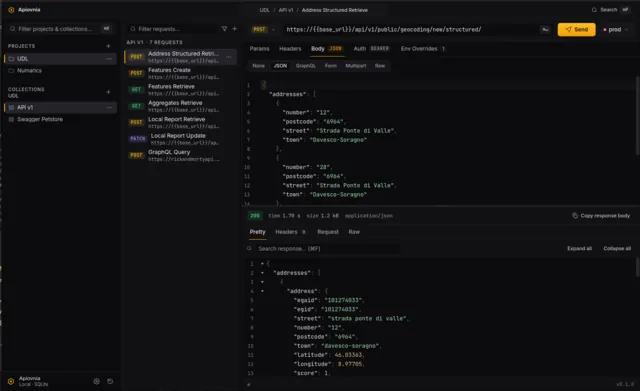Switch to the response Request tab
Screen dimensions: 640x391
328,232
